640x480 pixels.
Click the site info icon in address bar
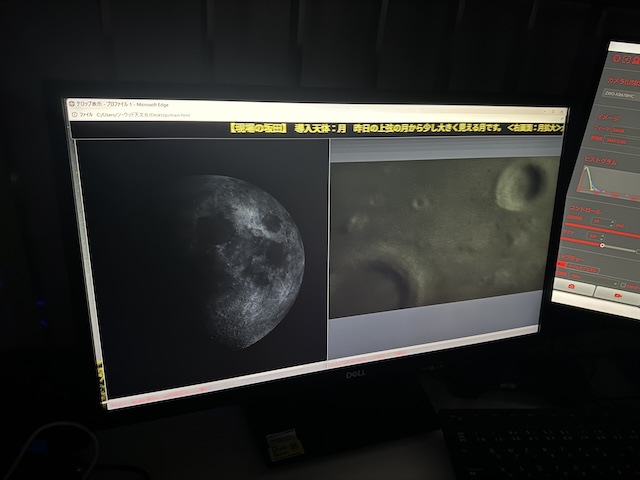pos(74,115)
